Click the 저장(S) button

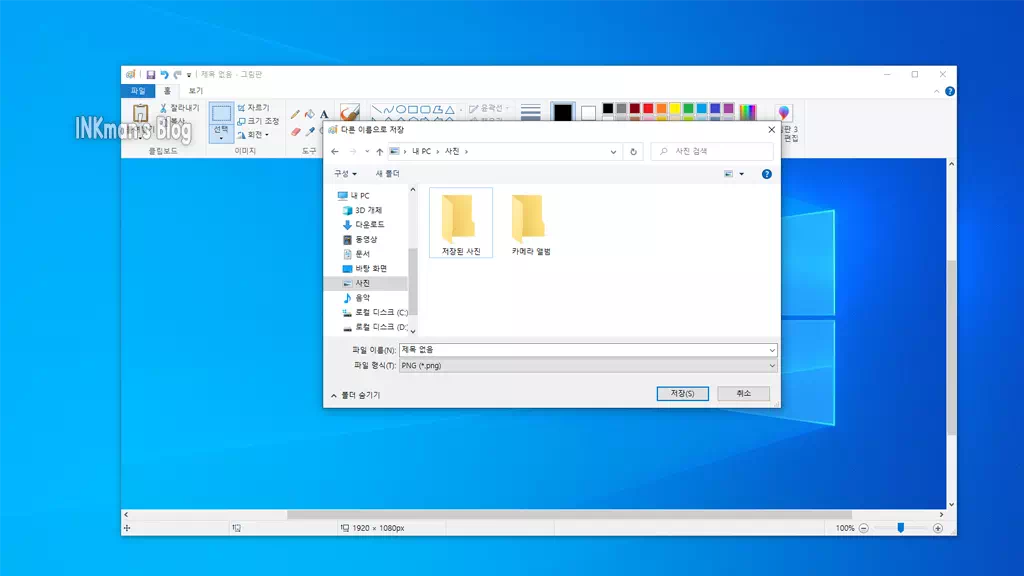[682, 394]
